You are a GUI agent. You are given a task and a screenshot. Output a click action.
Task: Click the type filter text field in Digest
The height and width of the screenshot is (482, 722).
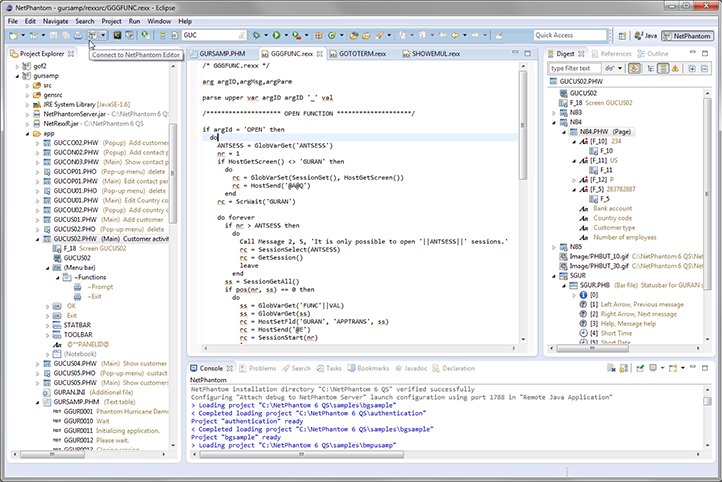(575, 69)
